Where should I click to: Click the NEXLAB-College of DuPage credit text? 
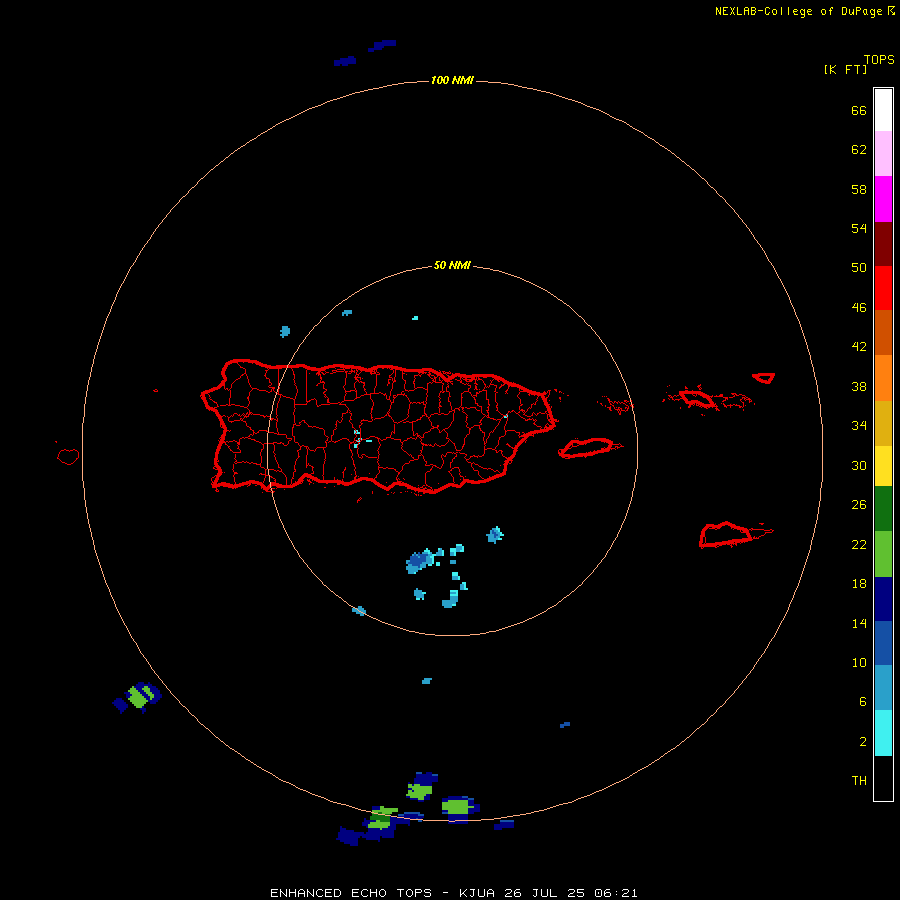tap(798, 11)
